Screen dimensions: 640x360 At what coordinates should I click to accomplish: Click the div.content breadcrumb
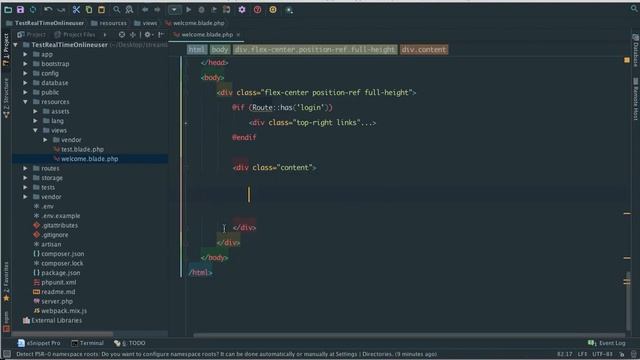point(424,50)
